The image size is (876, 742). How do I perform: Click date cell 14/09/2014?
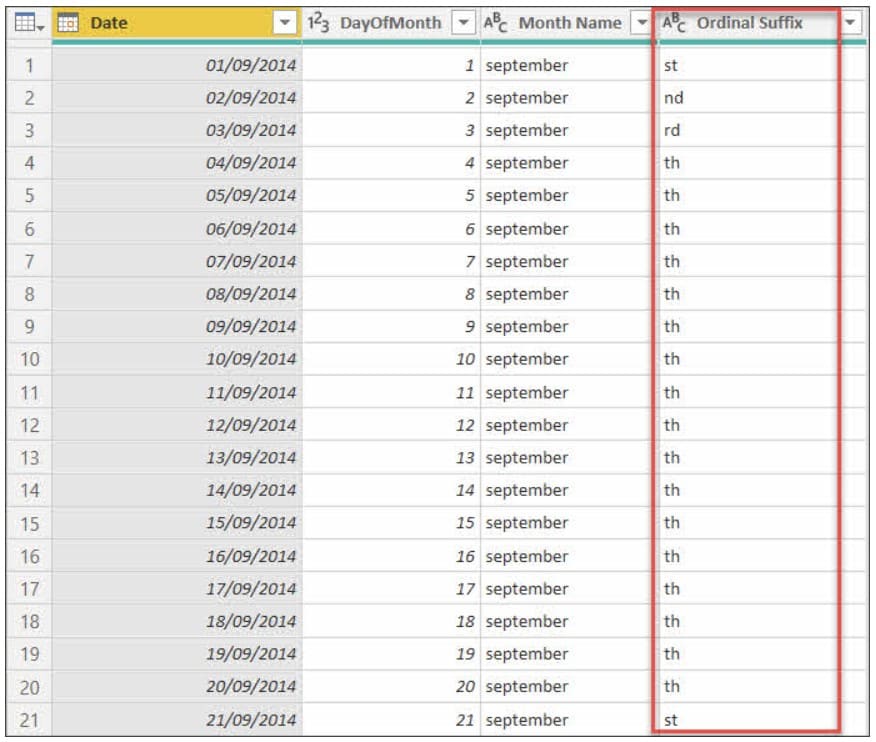(177, 491)
